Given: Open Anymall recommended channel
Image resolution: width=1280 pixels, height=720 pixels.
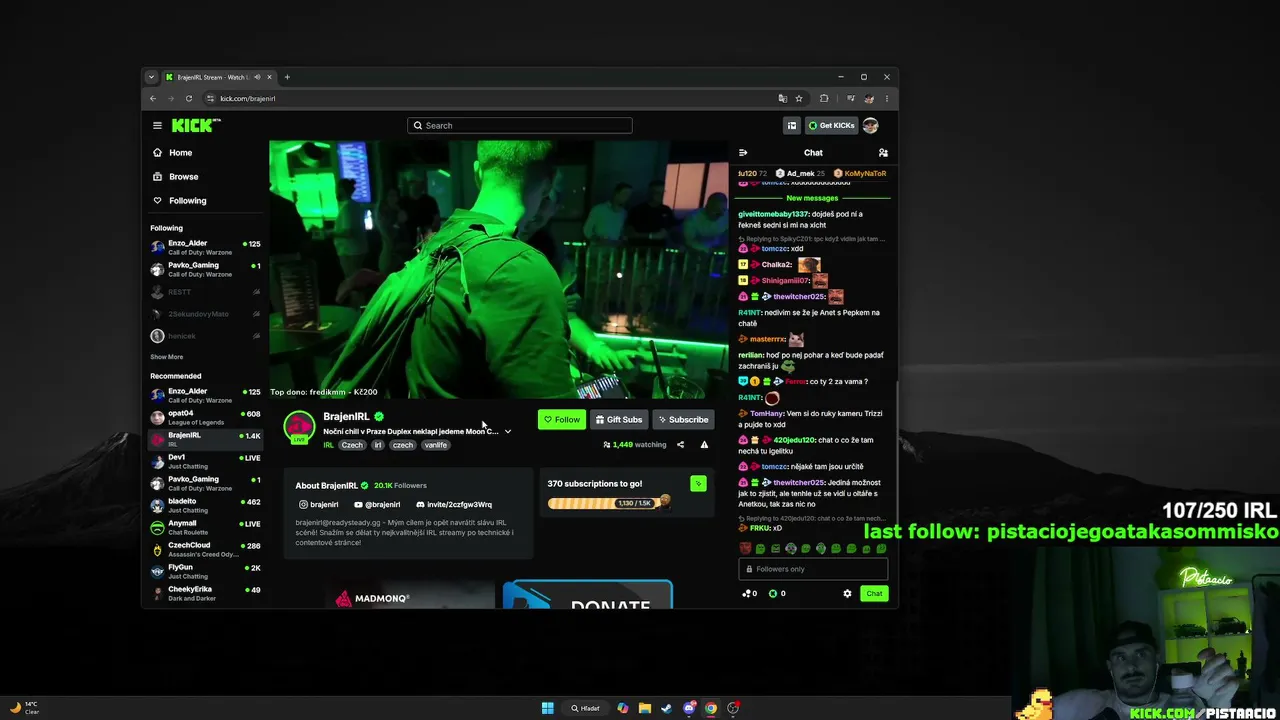Looking at the screenshot, I should tap(205, 527).
